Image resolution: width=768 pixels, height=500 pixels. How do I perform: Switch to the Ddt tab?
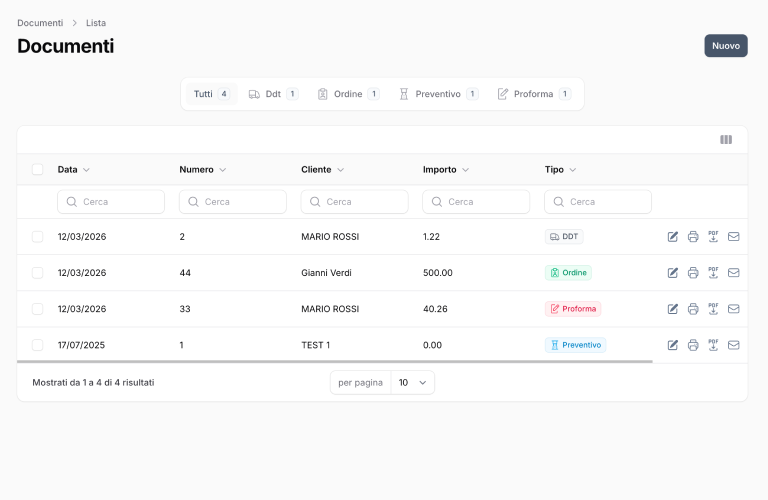[x=273, y=94]
